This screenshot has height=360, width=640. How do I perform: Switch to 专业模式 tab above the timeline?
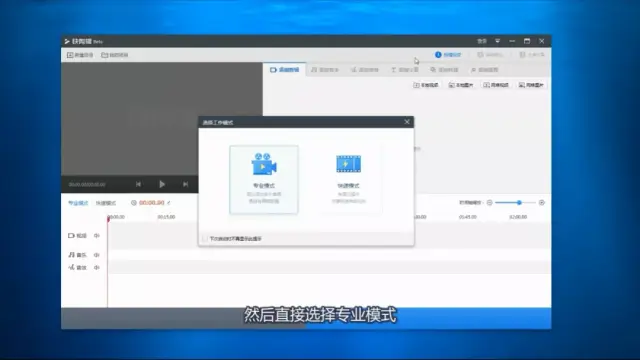(x=78, y=203)
